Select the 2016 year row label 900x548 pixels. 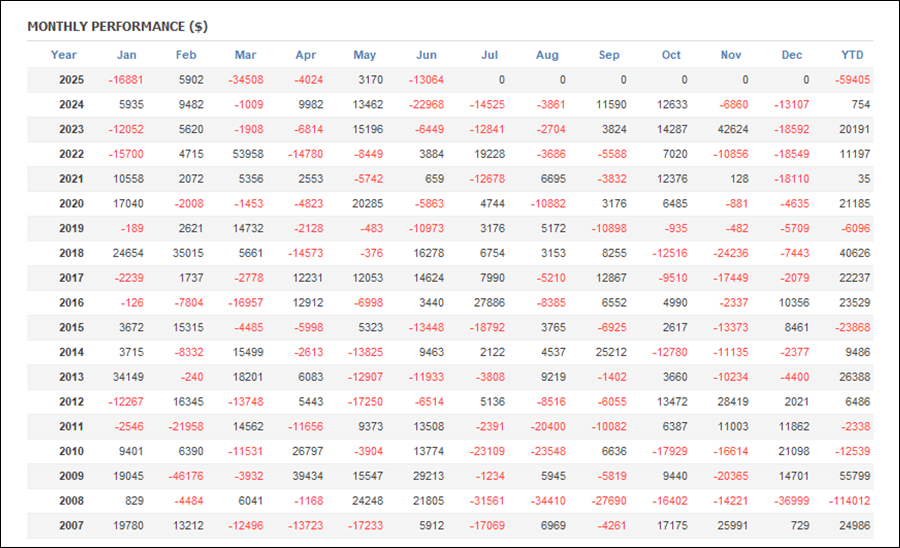[71, 302]
